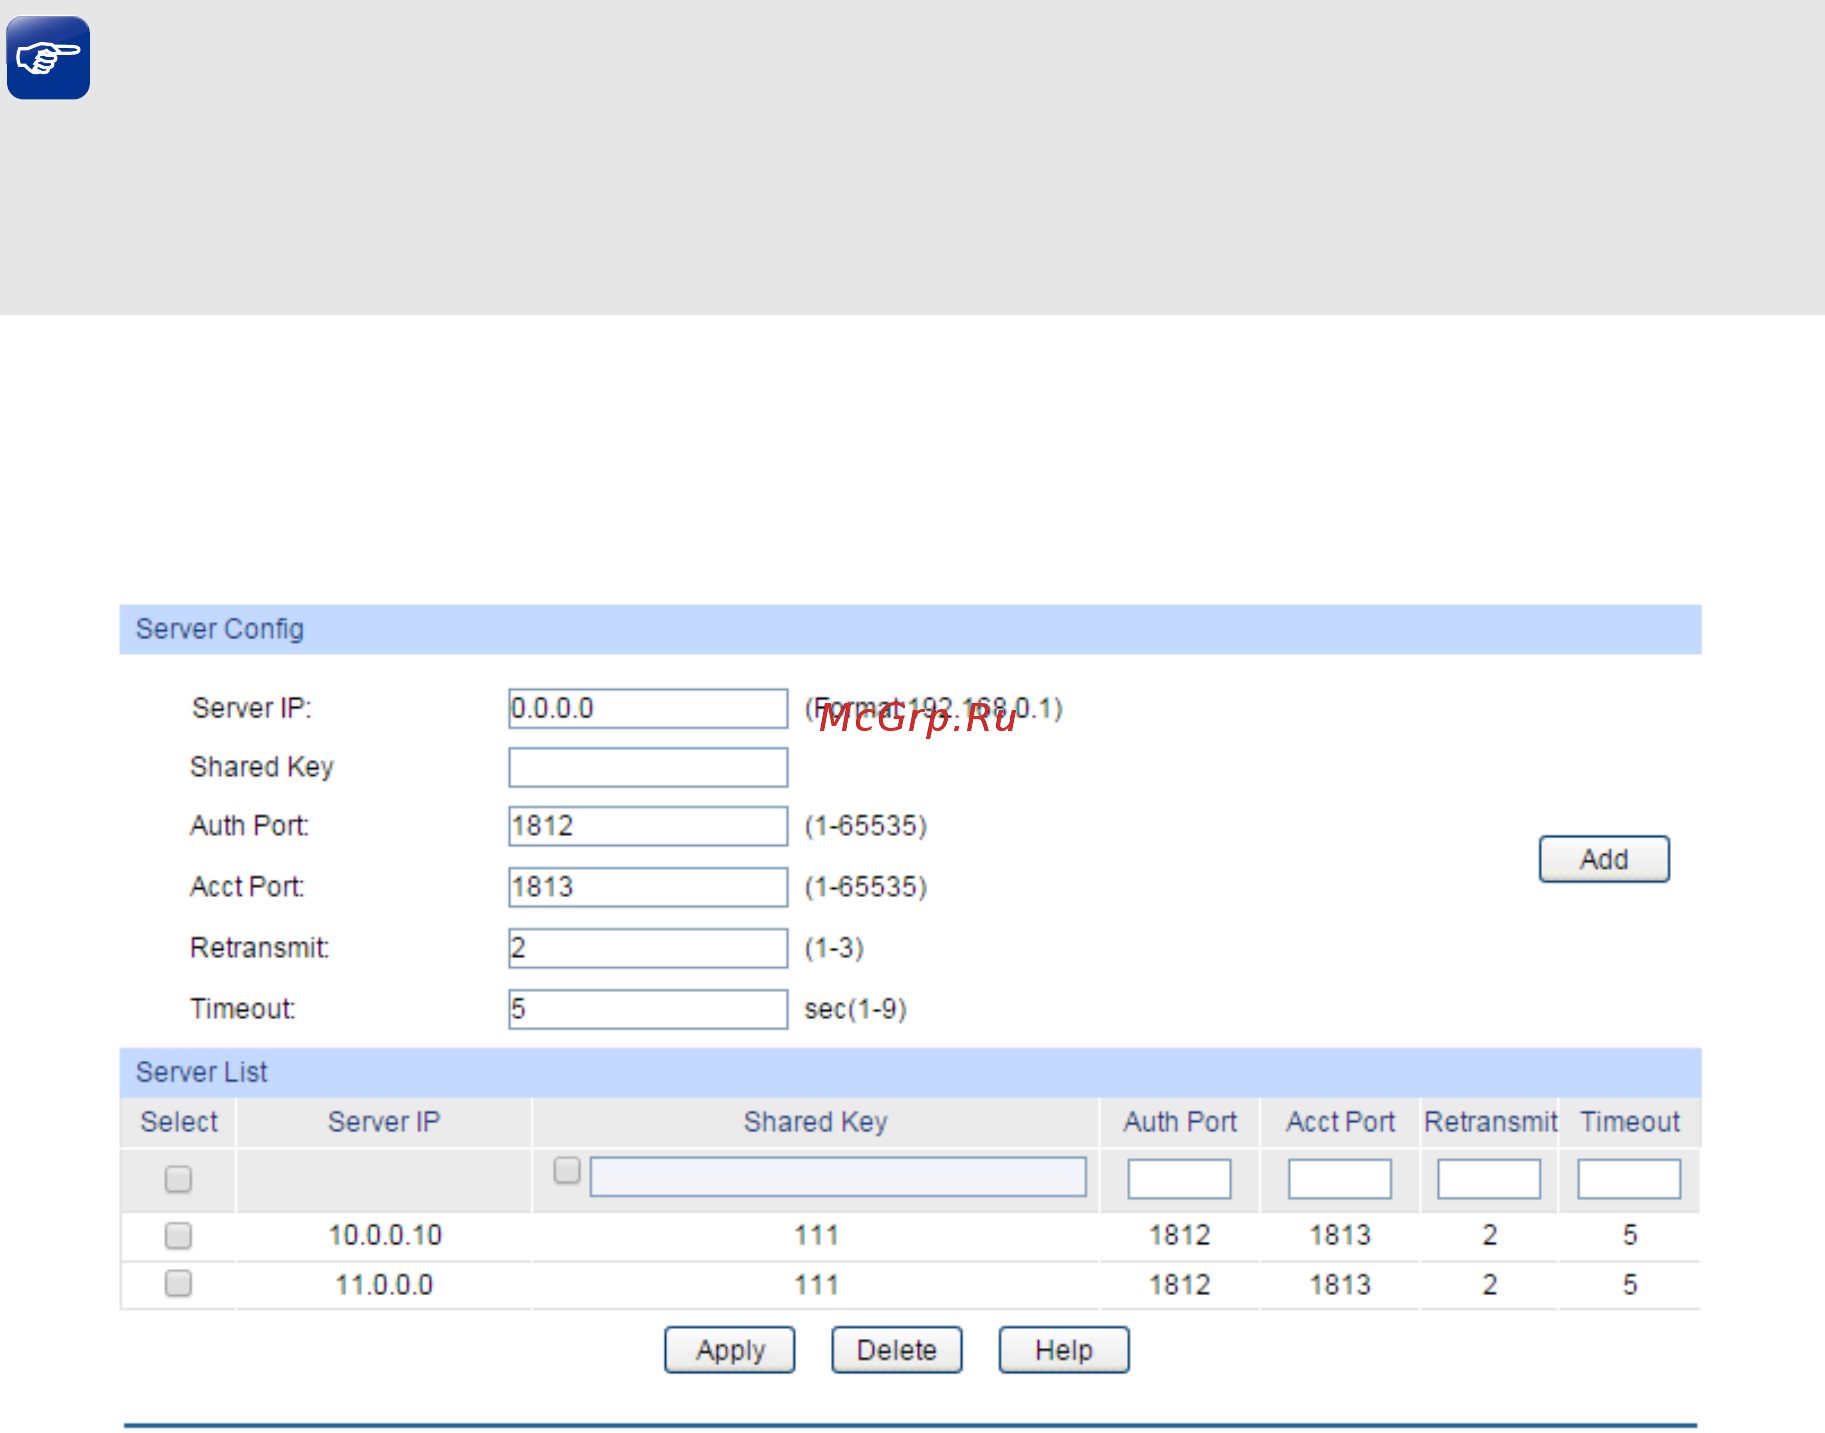Click the 11.0.0.0 server IP cell

[384, 1285]
